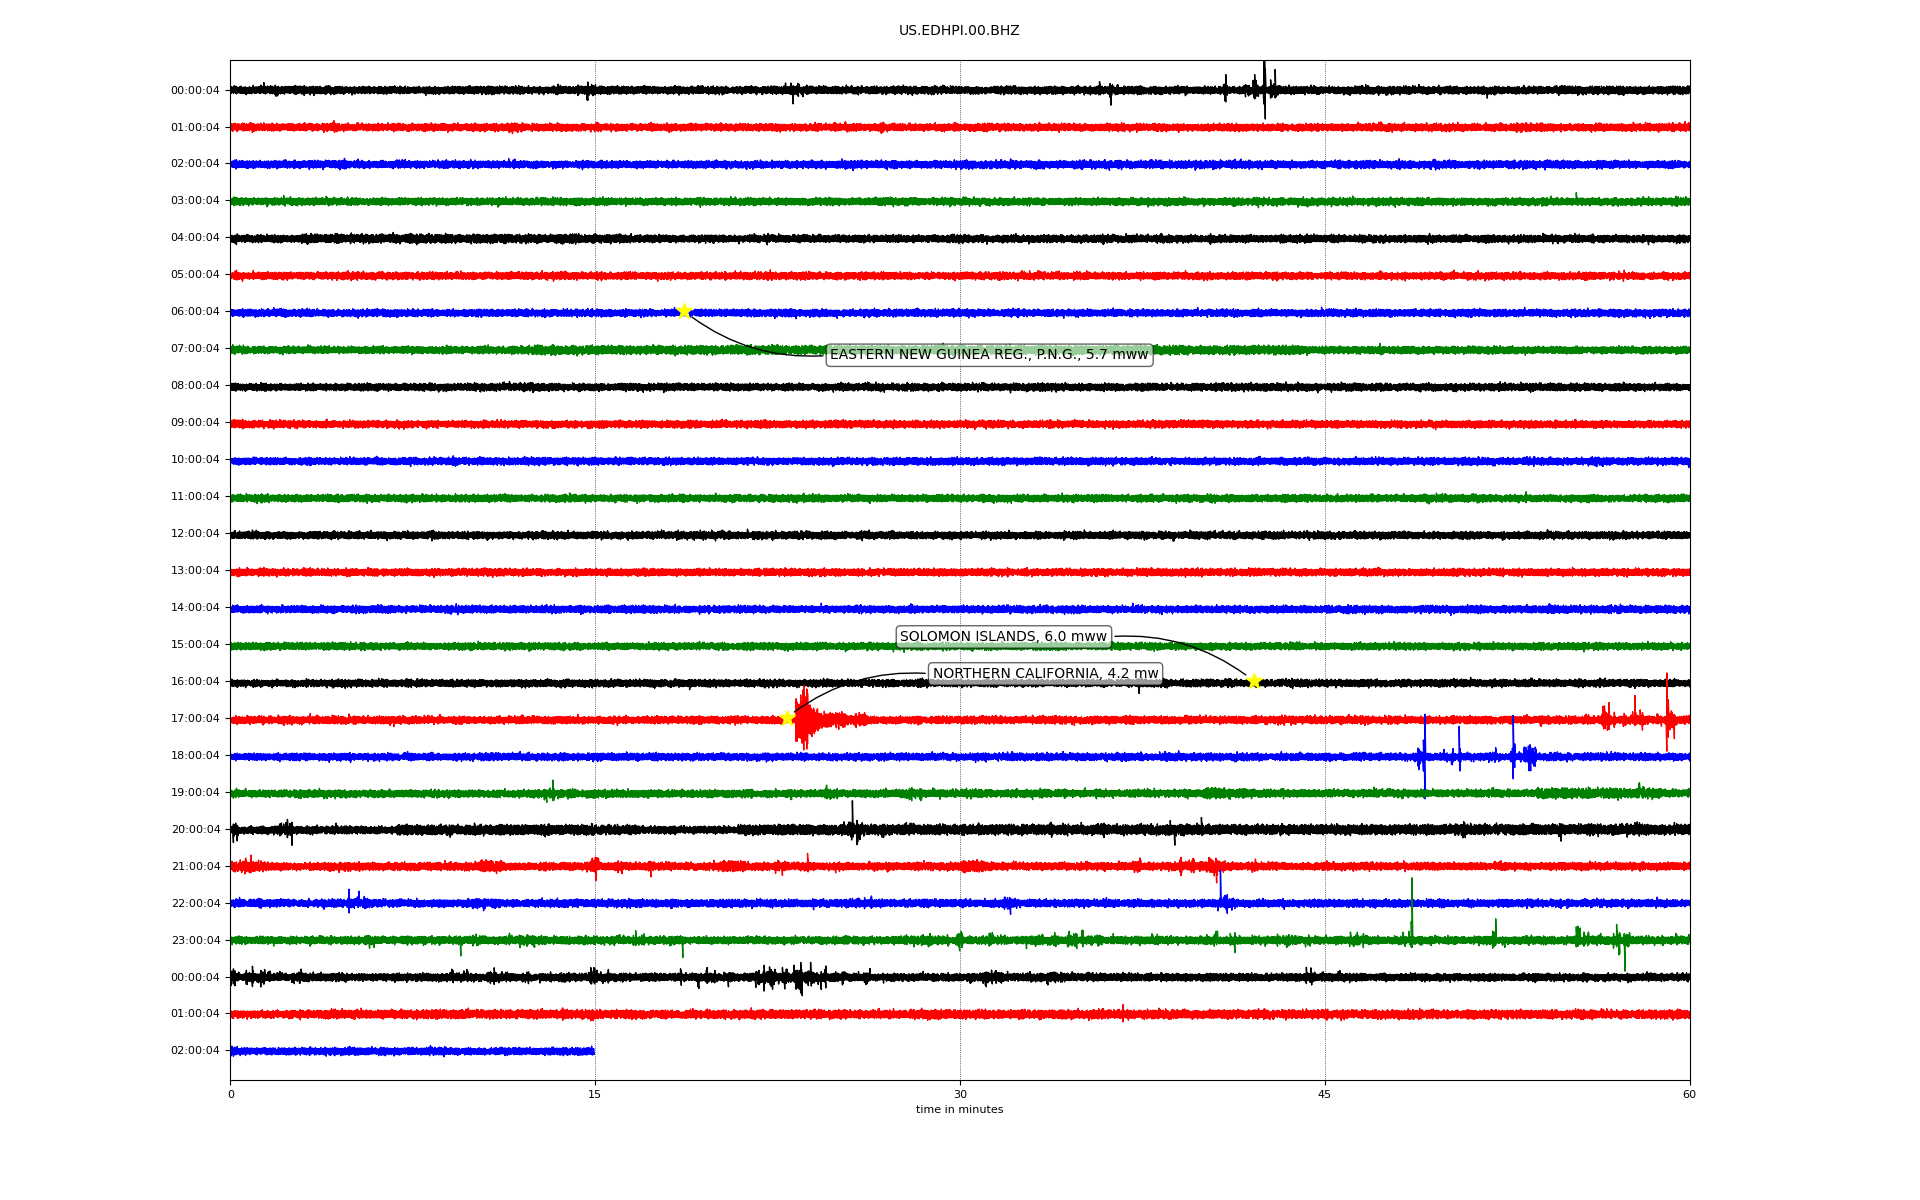Click the 45 tick on the x-axis
1920x1200 pixels.
[1325, 1094]
